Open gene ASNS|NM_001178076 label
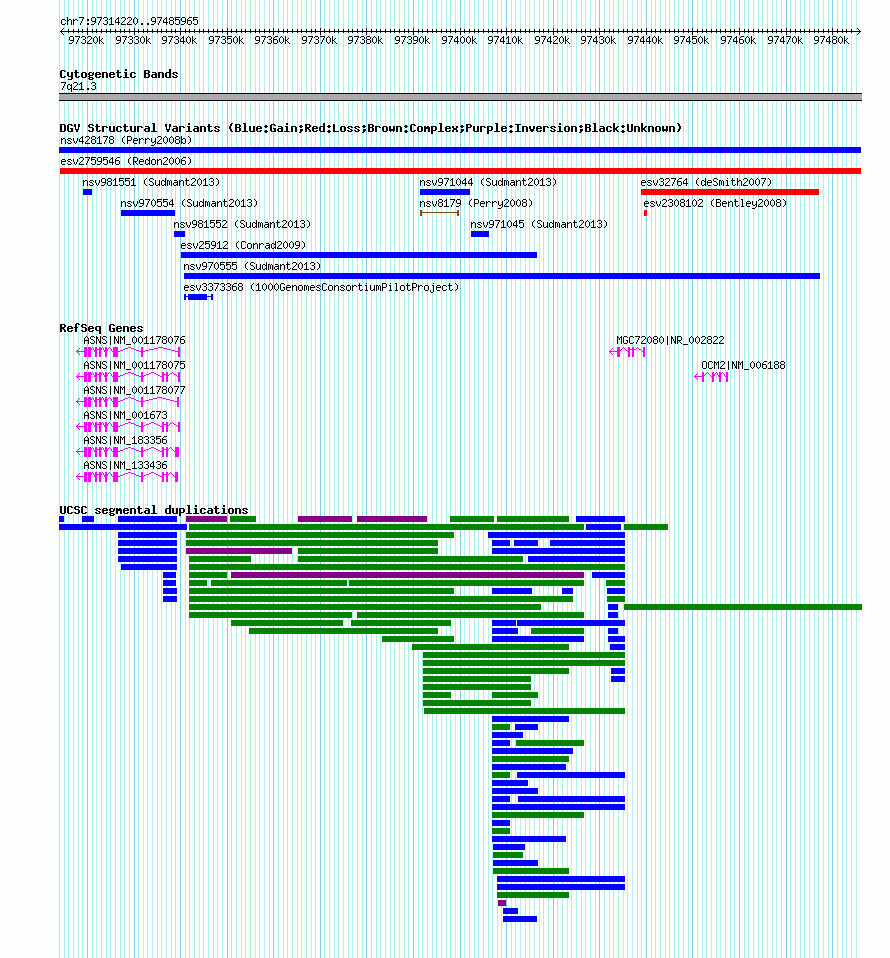Screen dimensions: 890x958 tap(134, 340)
